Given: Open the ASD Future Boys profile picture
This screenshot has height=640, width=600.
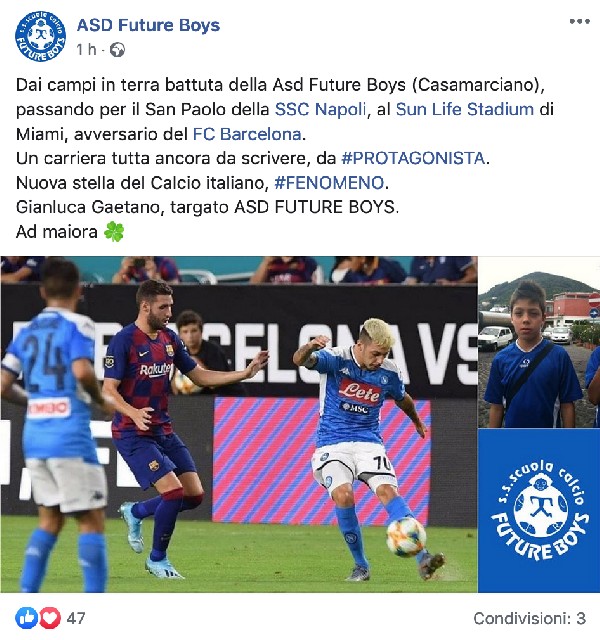Looking at the screenshot, I should (40, 36).
